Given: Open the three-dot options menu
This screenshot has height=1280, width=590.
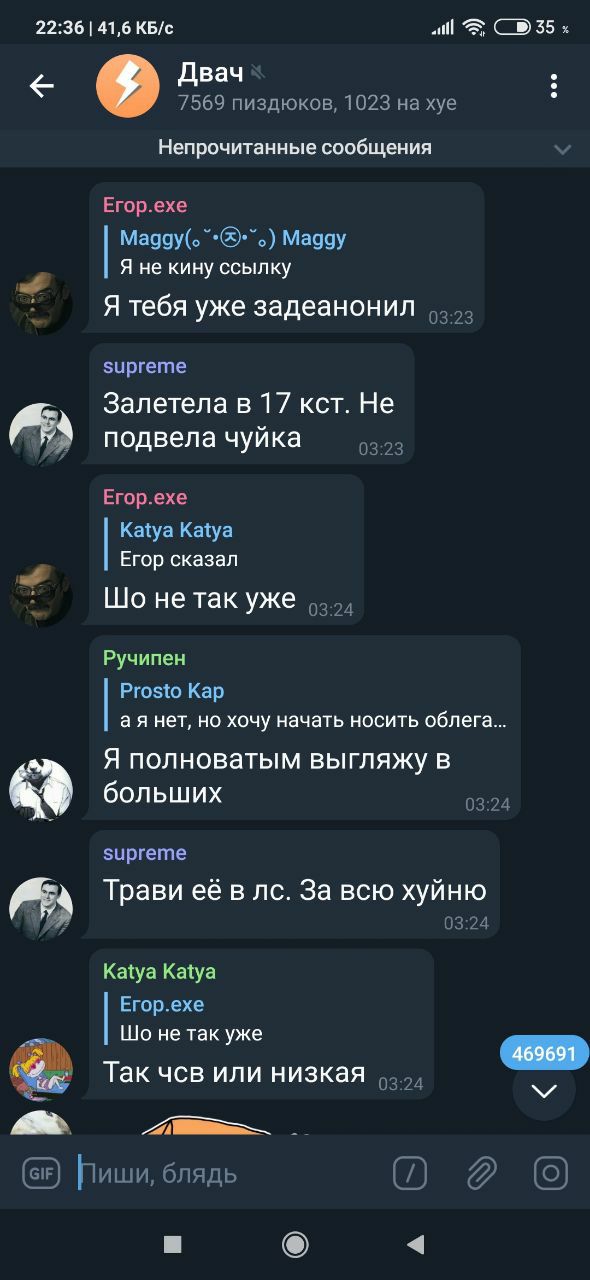Looking at the screenshot, I should click(553, 86).
